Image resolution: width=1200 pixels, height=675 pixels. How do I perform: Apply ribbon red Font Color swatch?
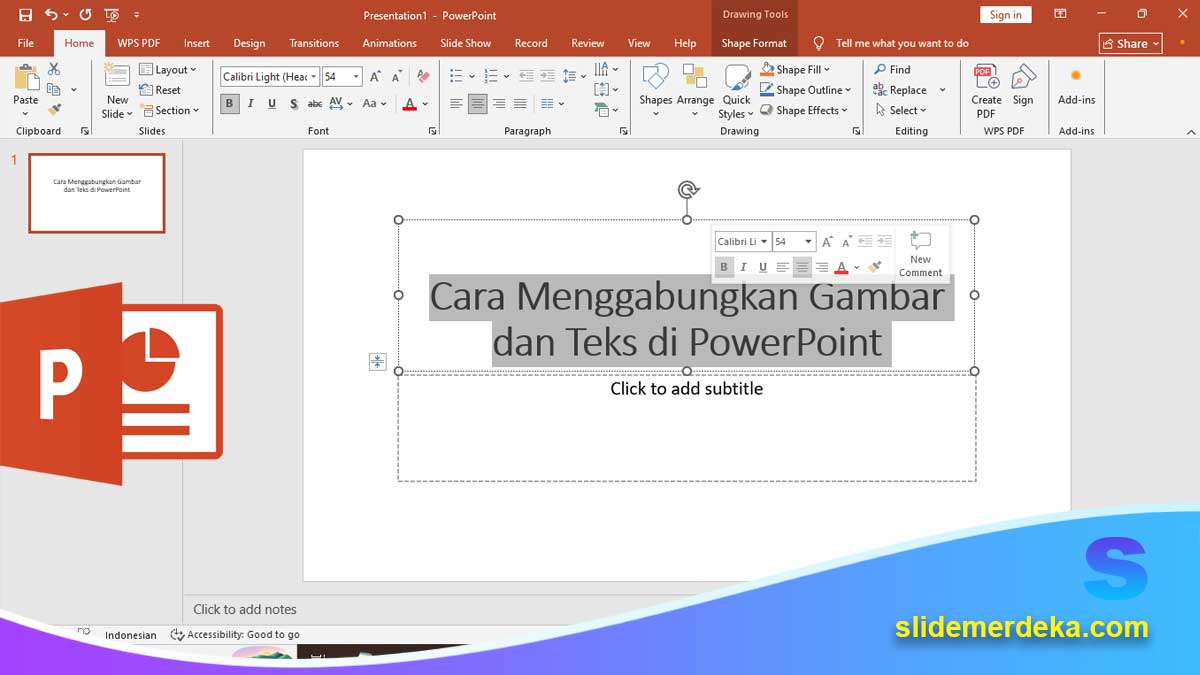point(409,104)
